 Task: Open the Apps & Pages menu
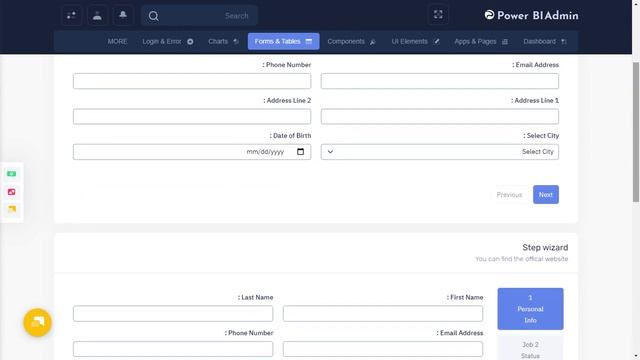coord(481,41)
